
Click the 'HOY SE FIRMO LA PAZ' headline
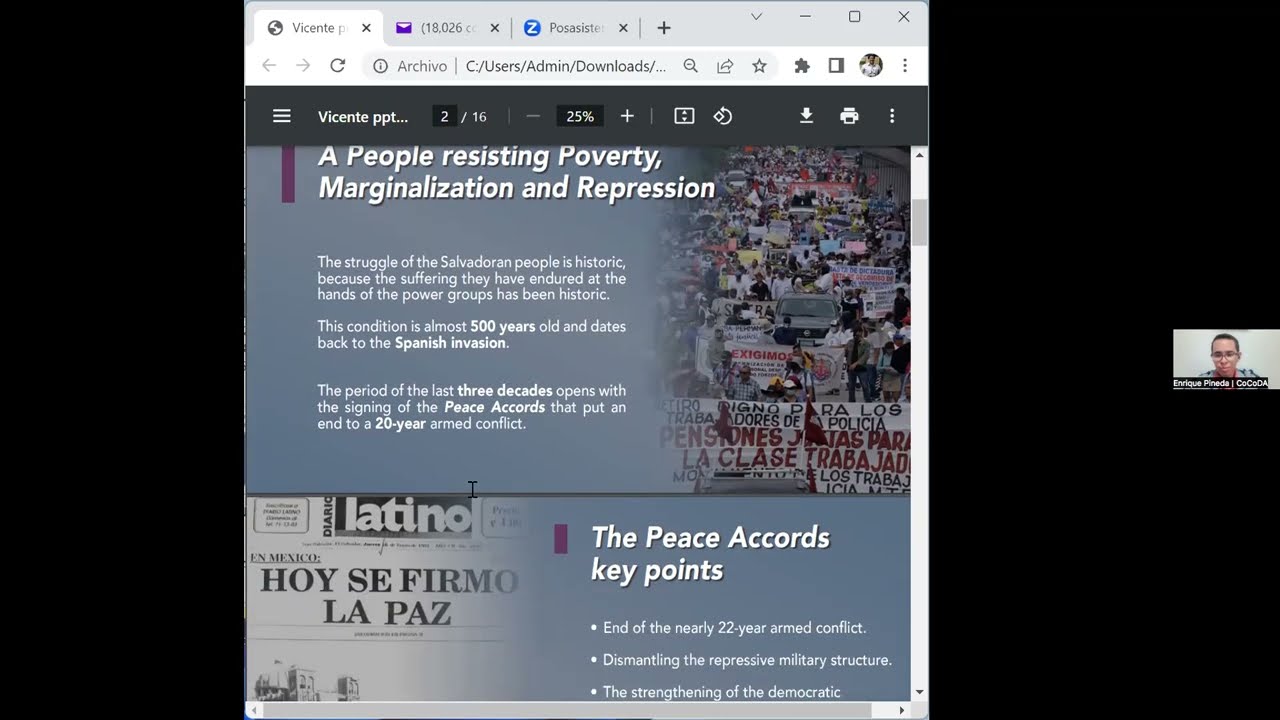pos(389,596)
